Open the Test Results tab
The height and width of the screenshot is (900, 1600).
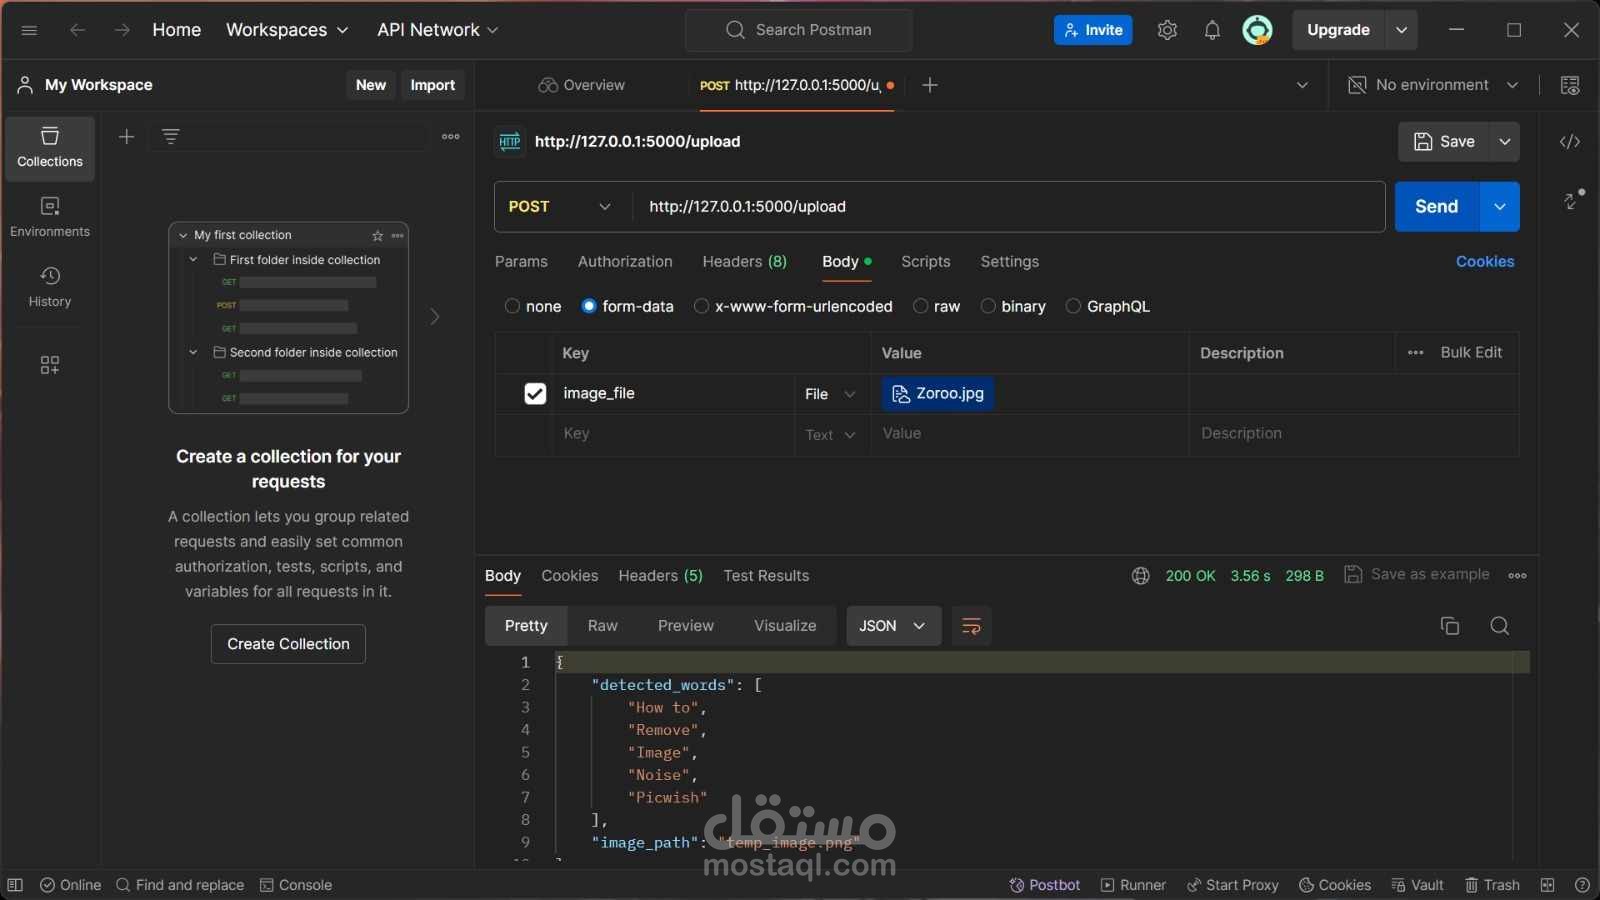coord(766,576)
